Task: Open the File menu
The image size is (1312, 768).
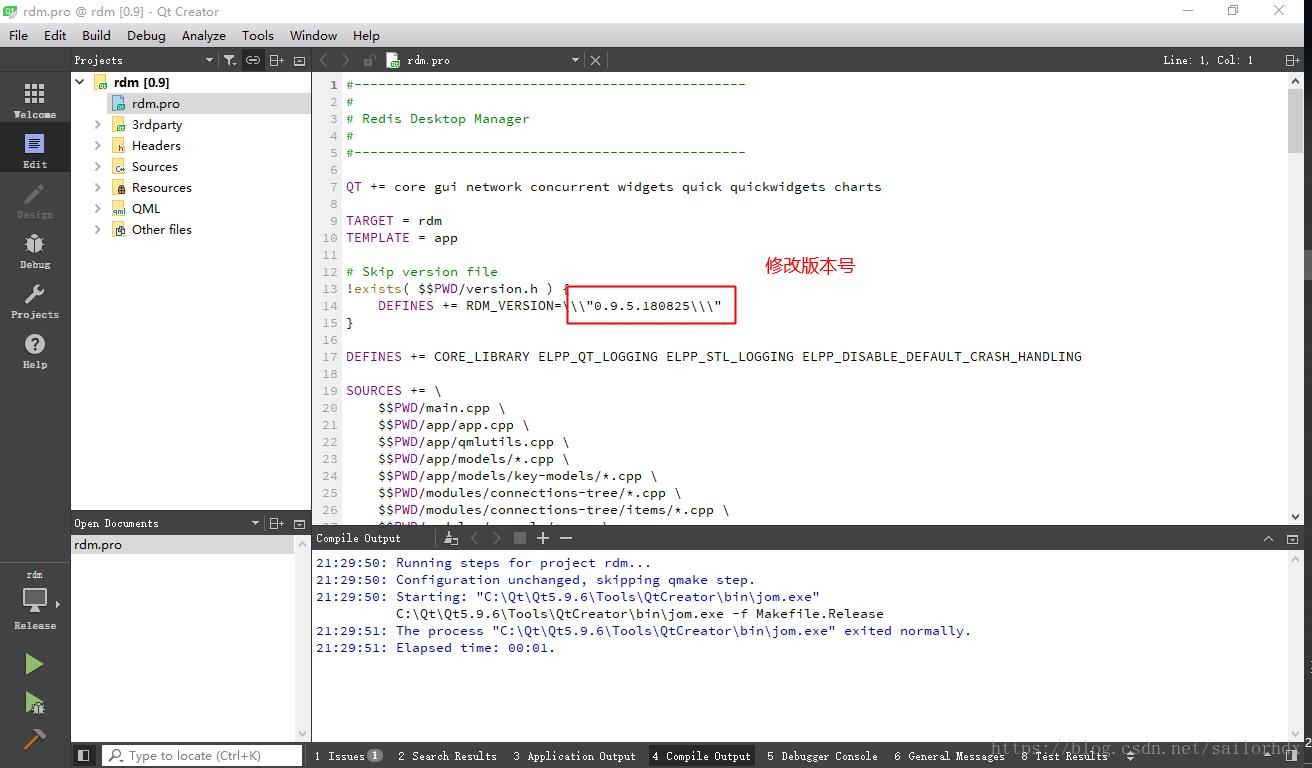Action: 19,35
